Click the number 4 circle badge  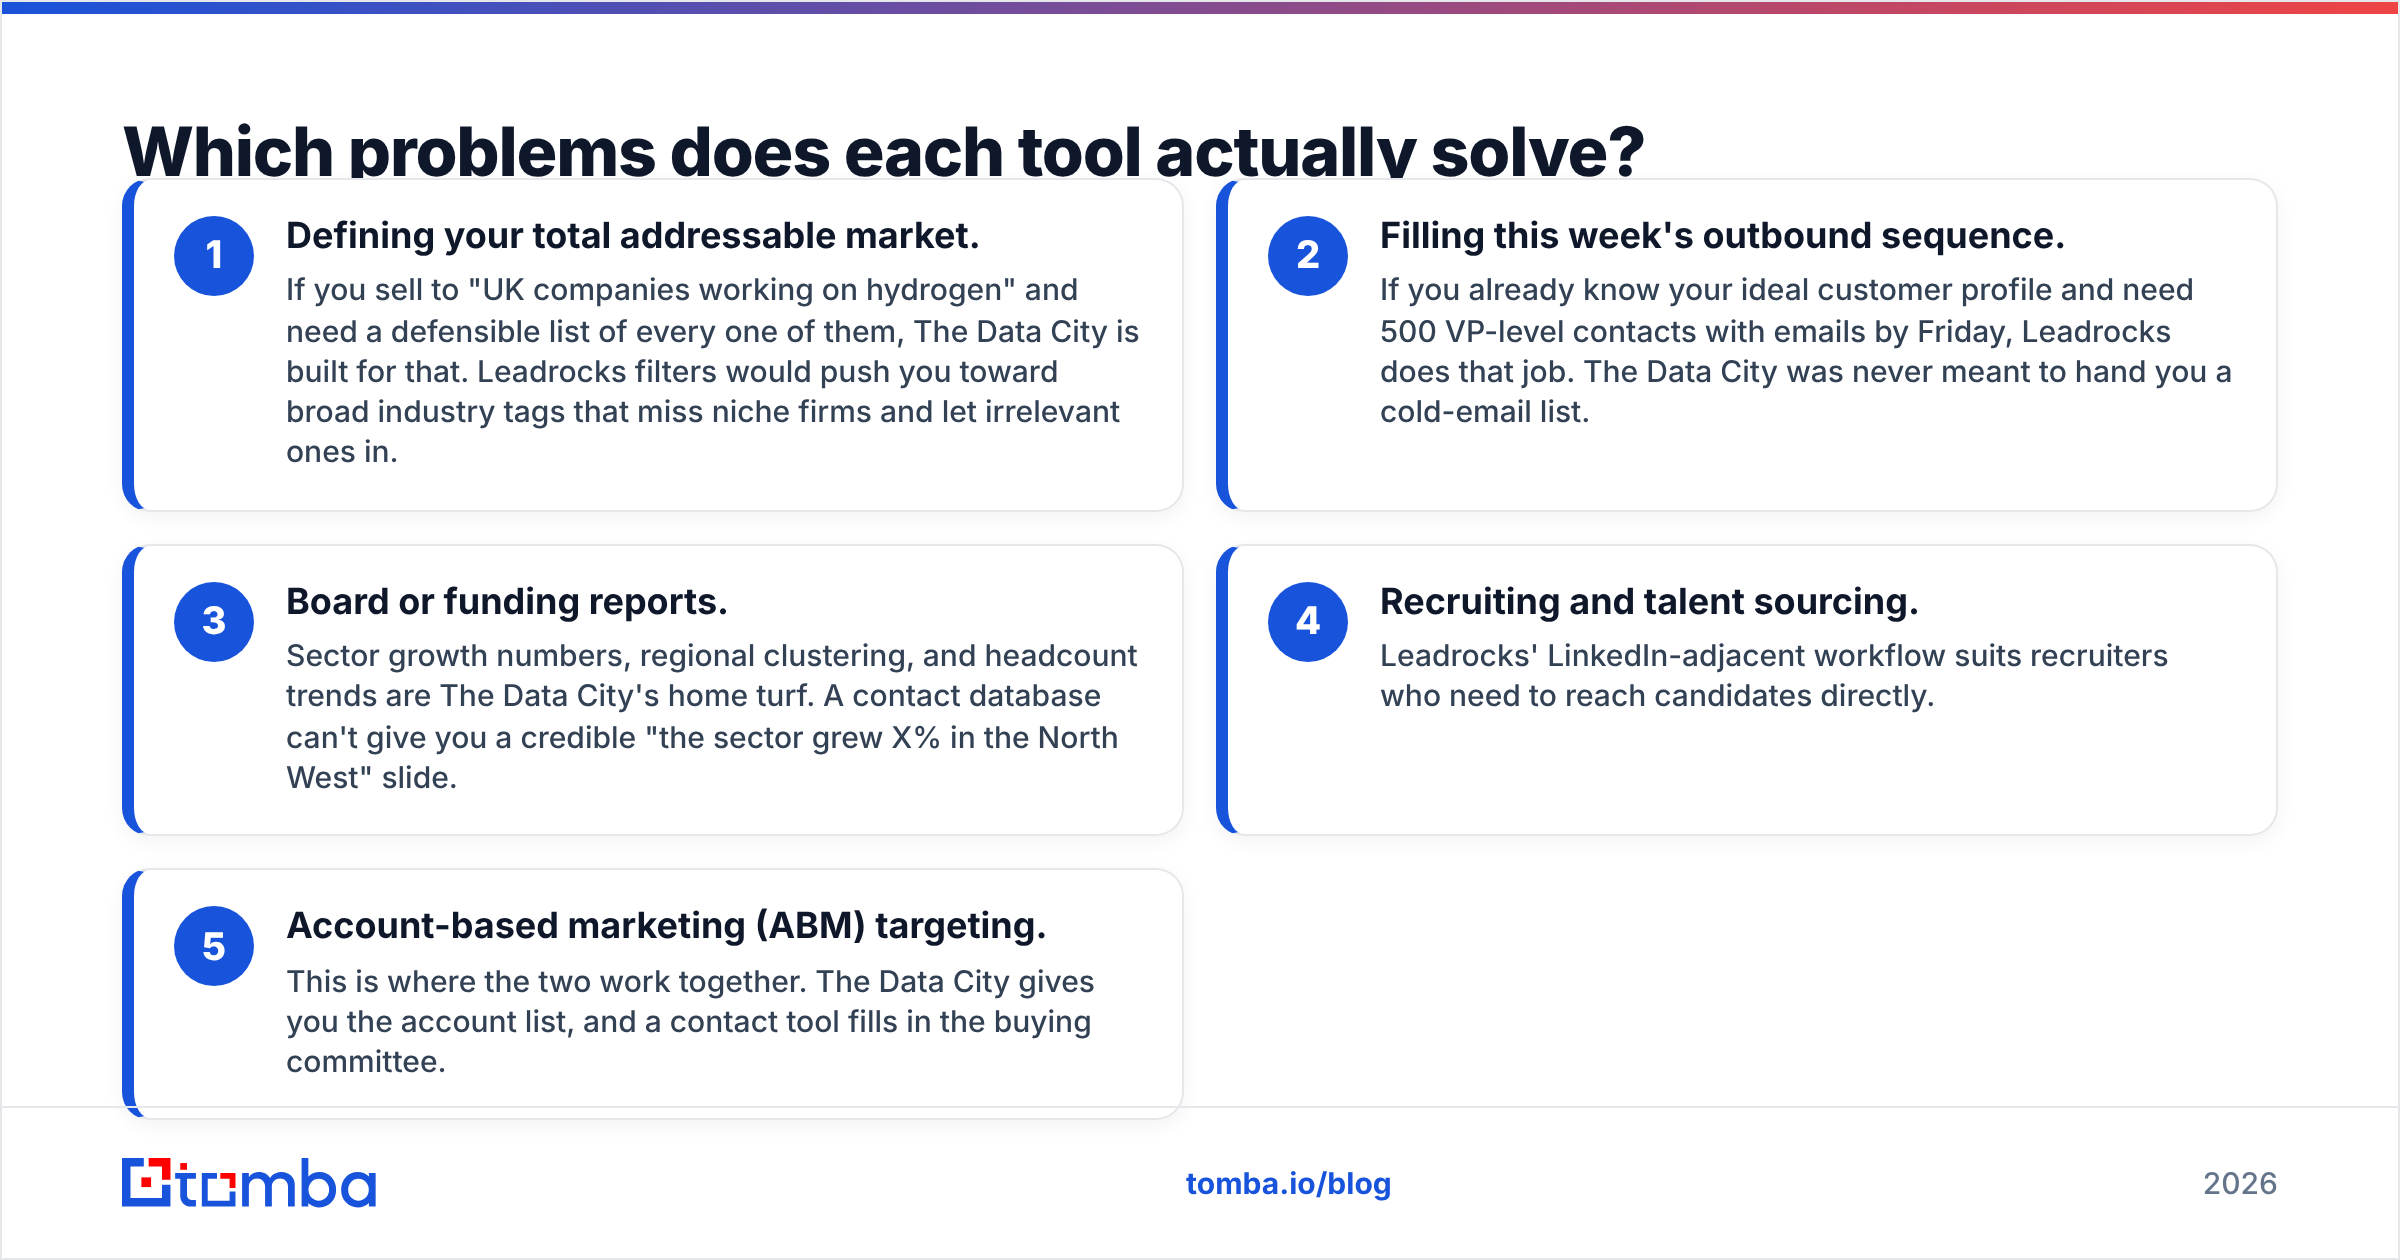point(1308,622)
